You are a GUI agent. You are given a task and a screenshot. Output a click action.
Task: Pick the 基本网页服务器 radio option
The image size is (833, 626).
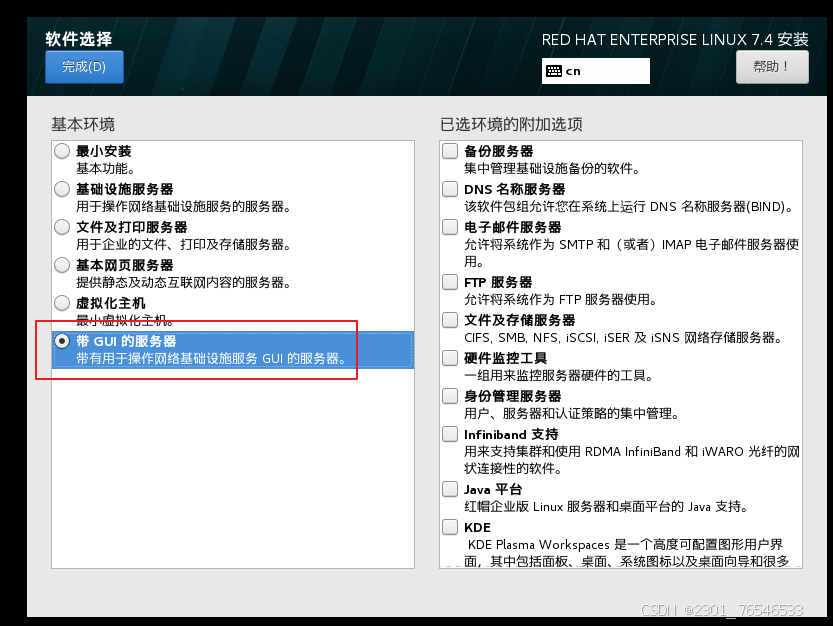(62, 265)
